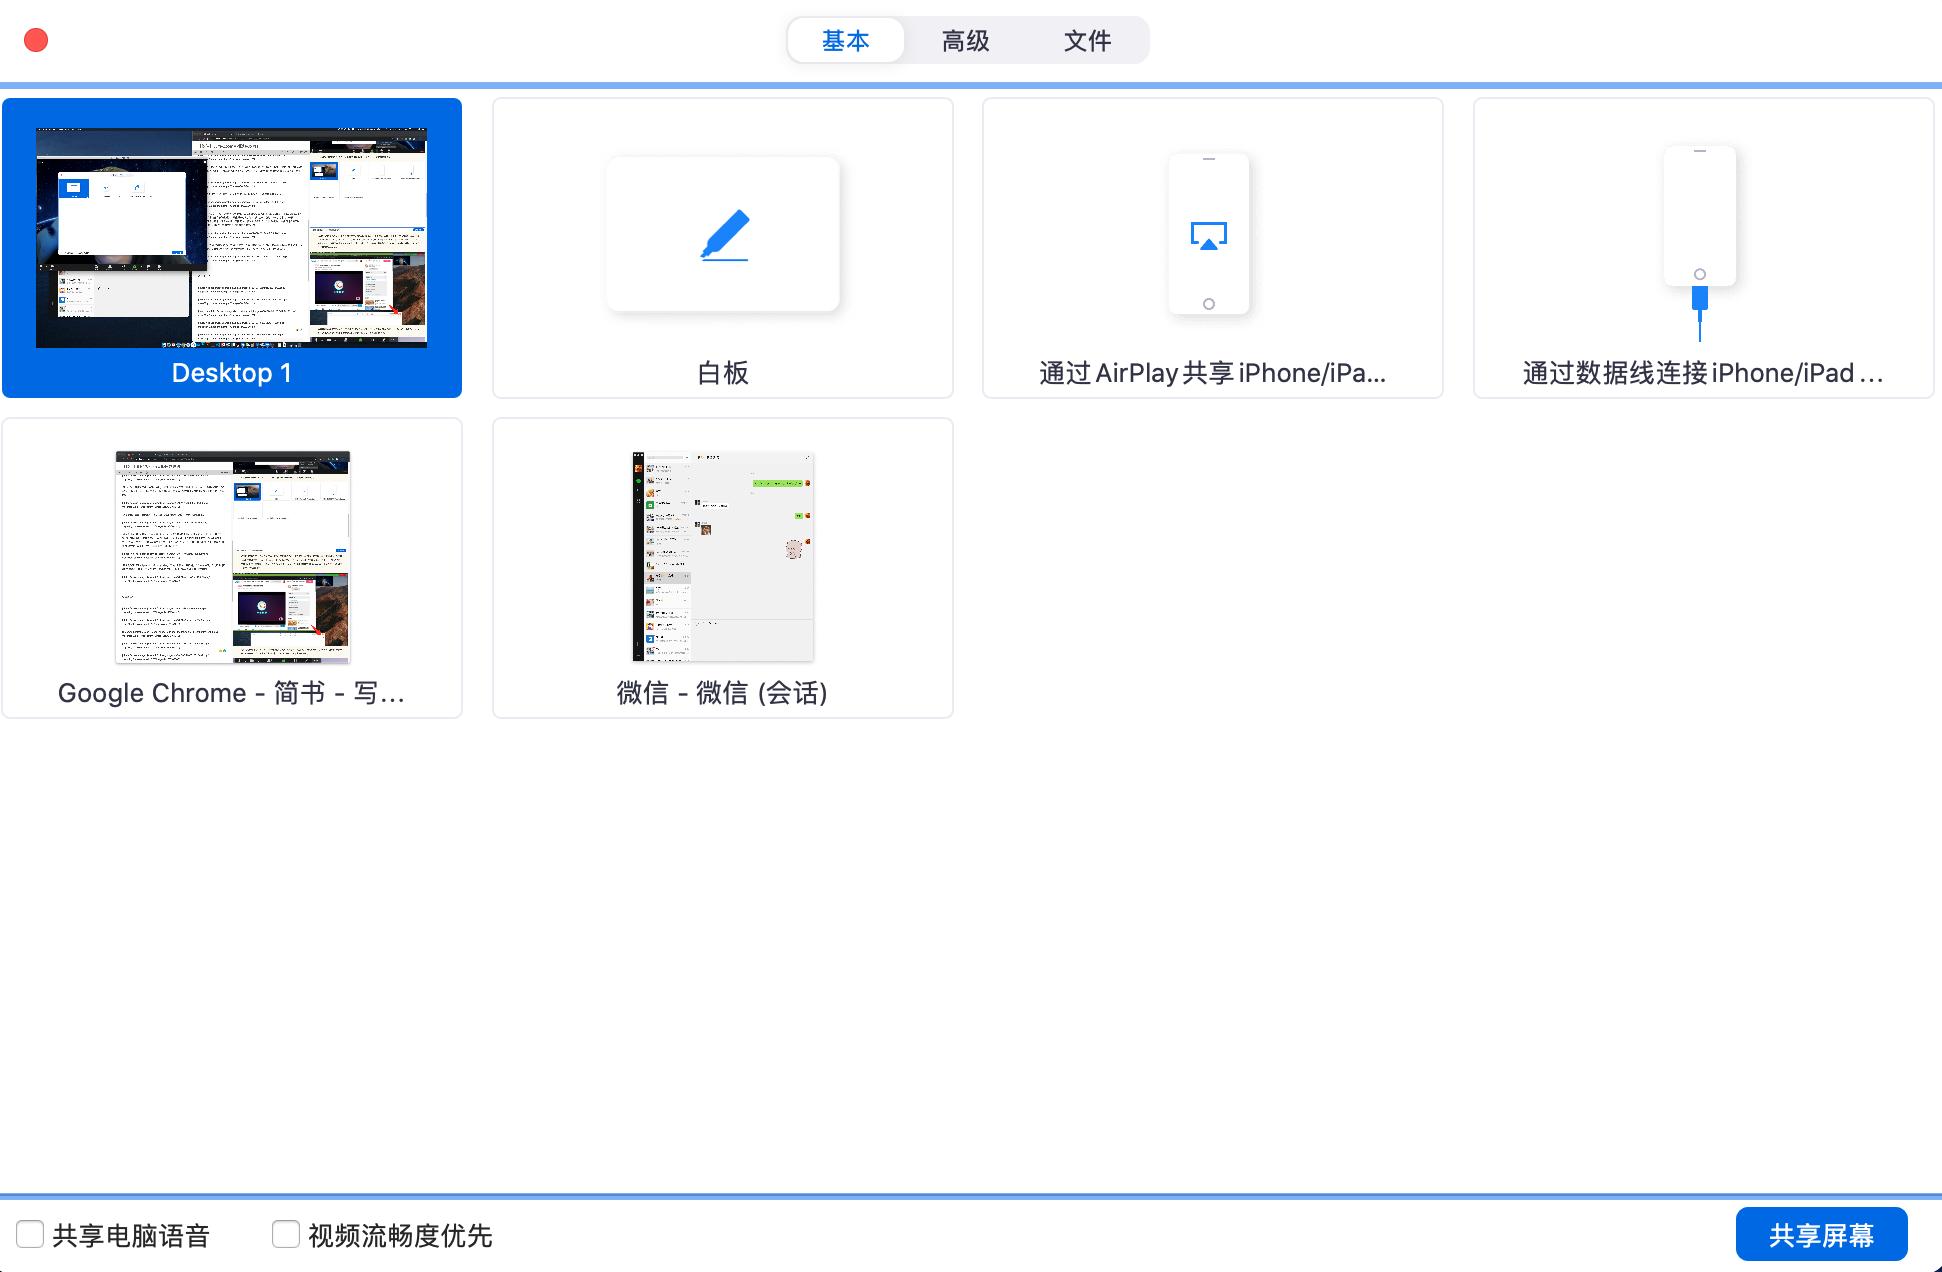Click the AirPlay screen mirroring icon
1942x1272 pixels.
(x=1210, y=236)
